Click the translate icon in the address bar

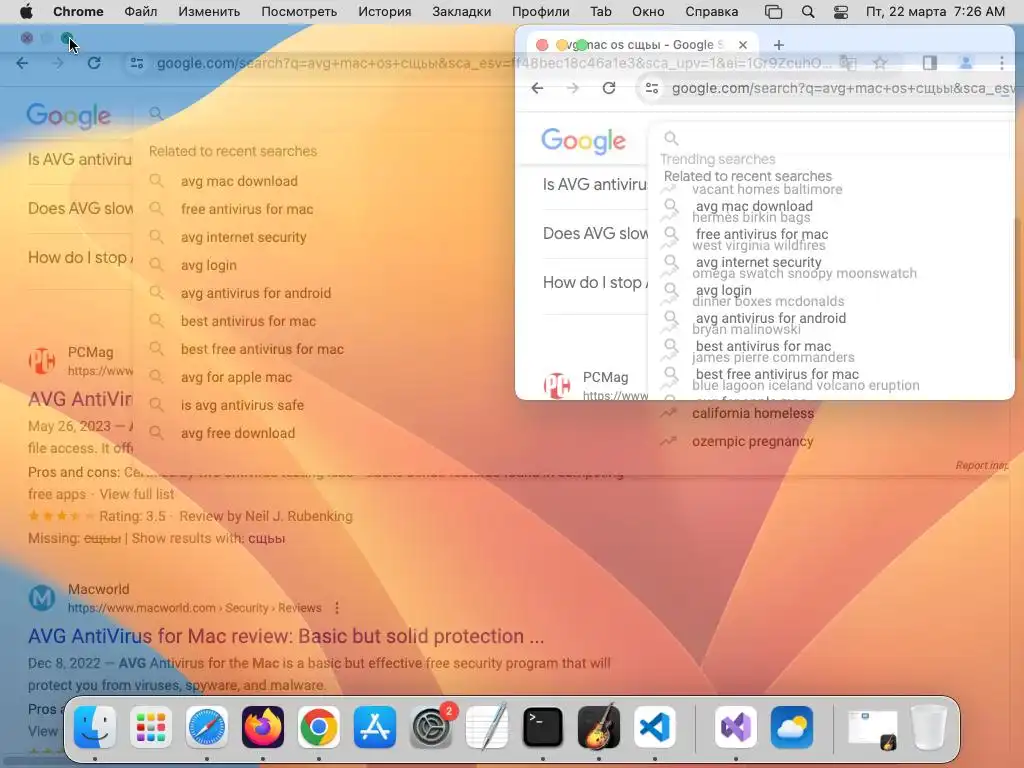click(x=848, y=63)
